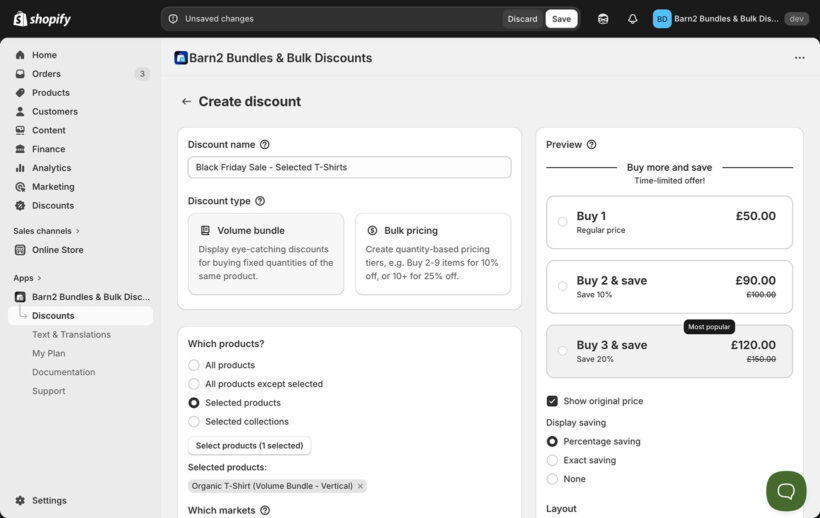The height and width of the screenshot is (518, 820).
Task: Select the Buy 1 preview radio
Action: click(x=563, y=222)
